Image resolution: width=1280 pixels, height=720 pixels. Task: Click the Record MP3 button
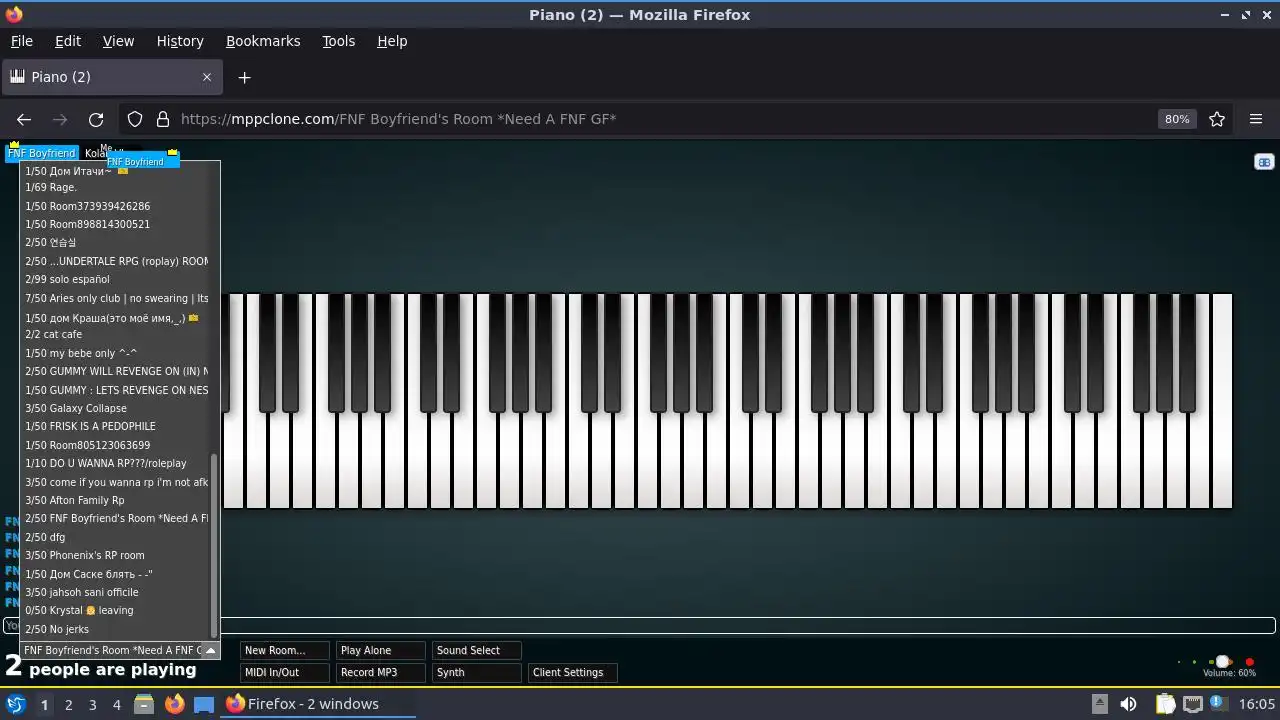coord(381,672)
